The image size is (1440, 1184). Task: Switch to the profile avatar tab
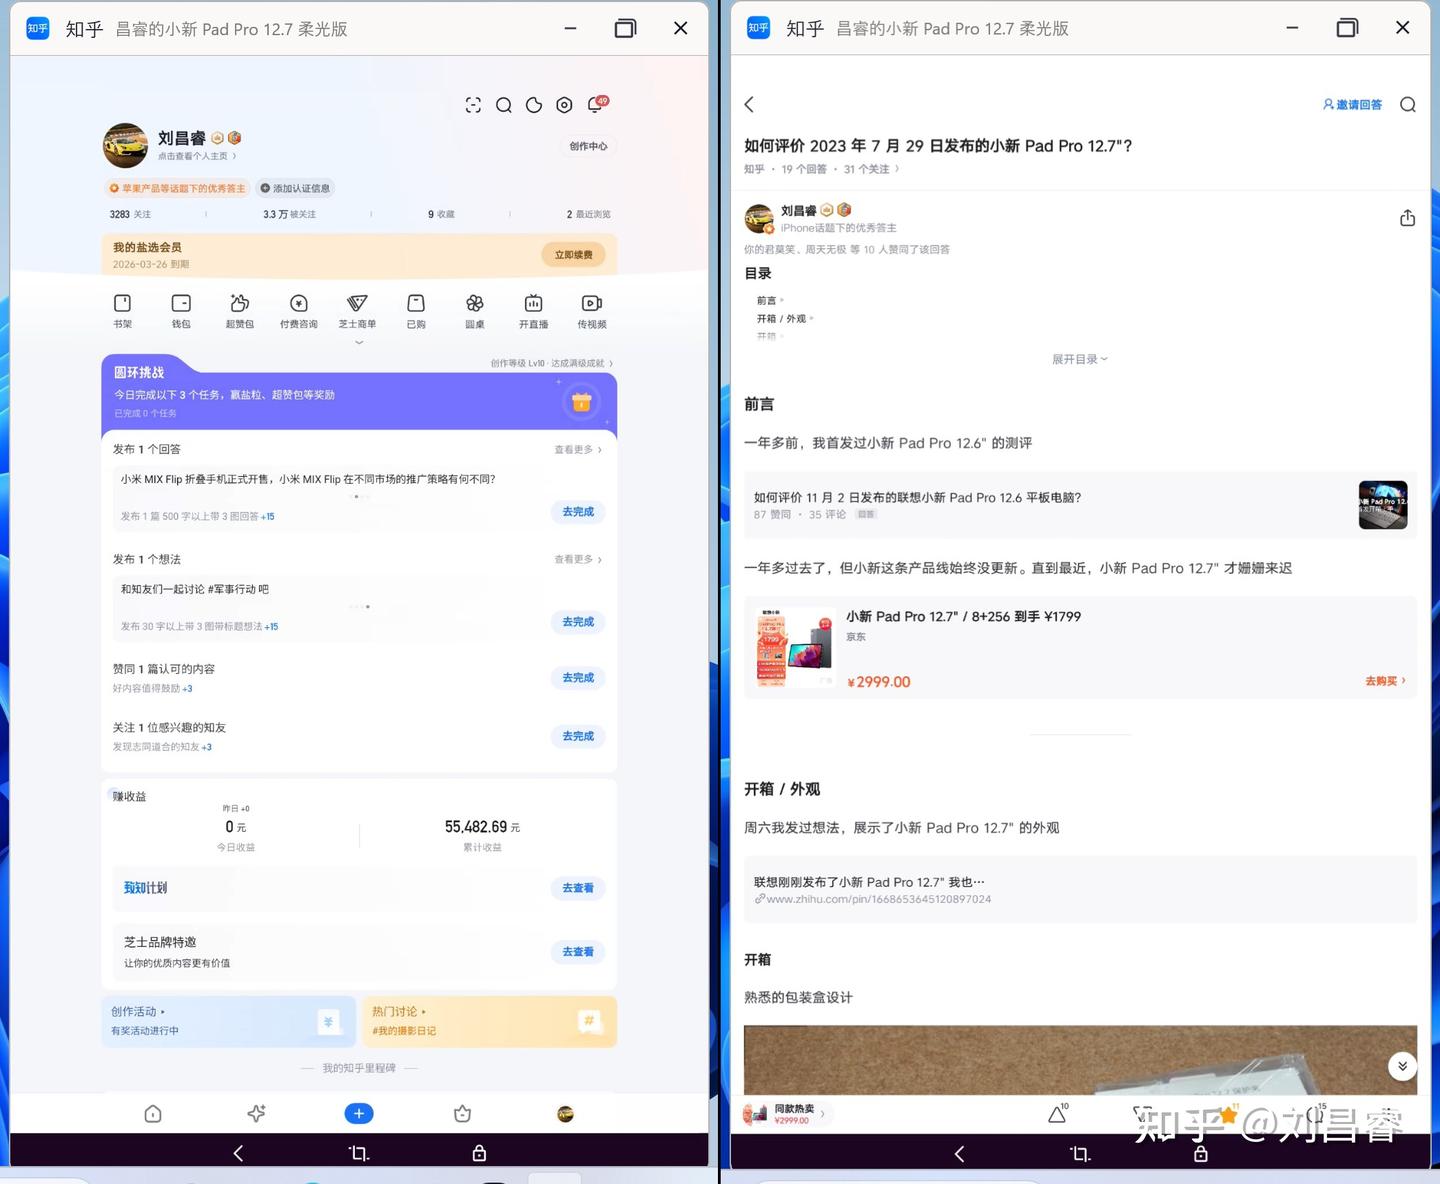pos(565,1114)
